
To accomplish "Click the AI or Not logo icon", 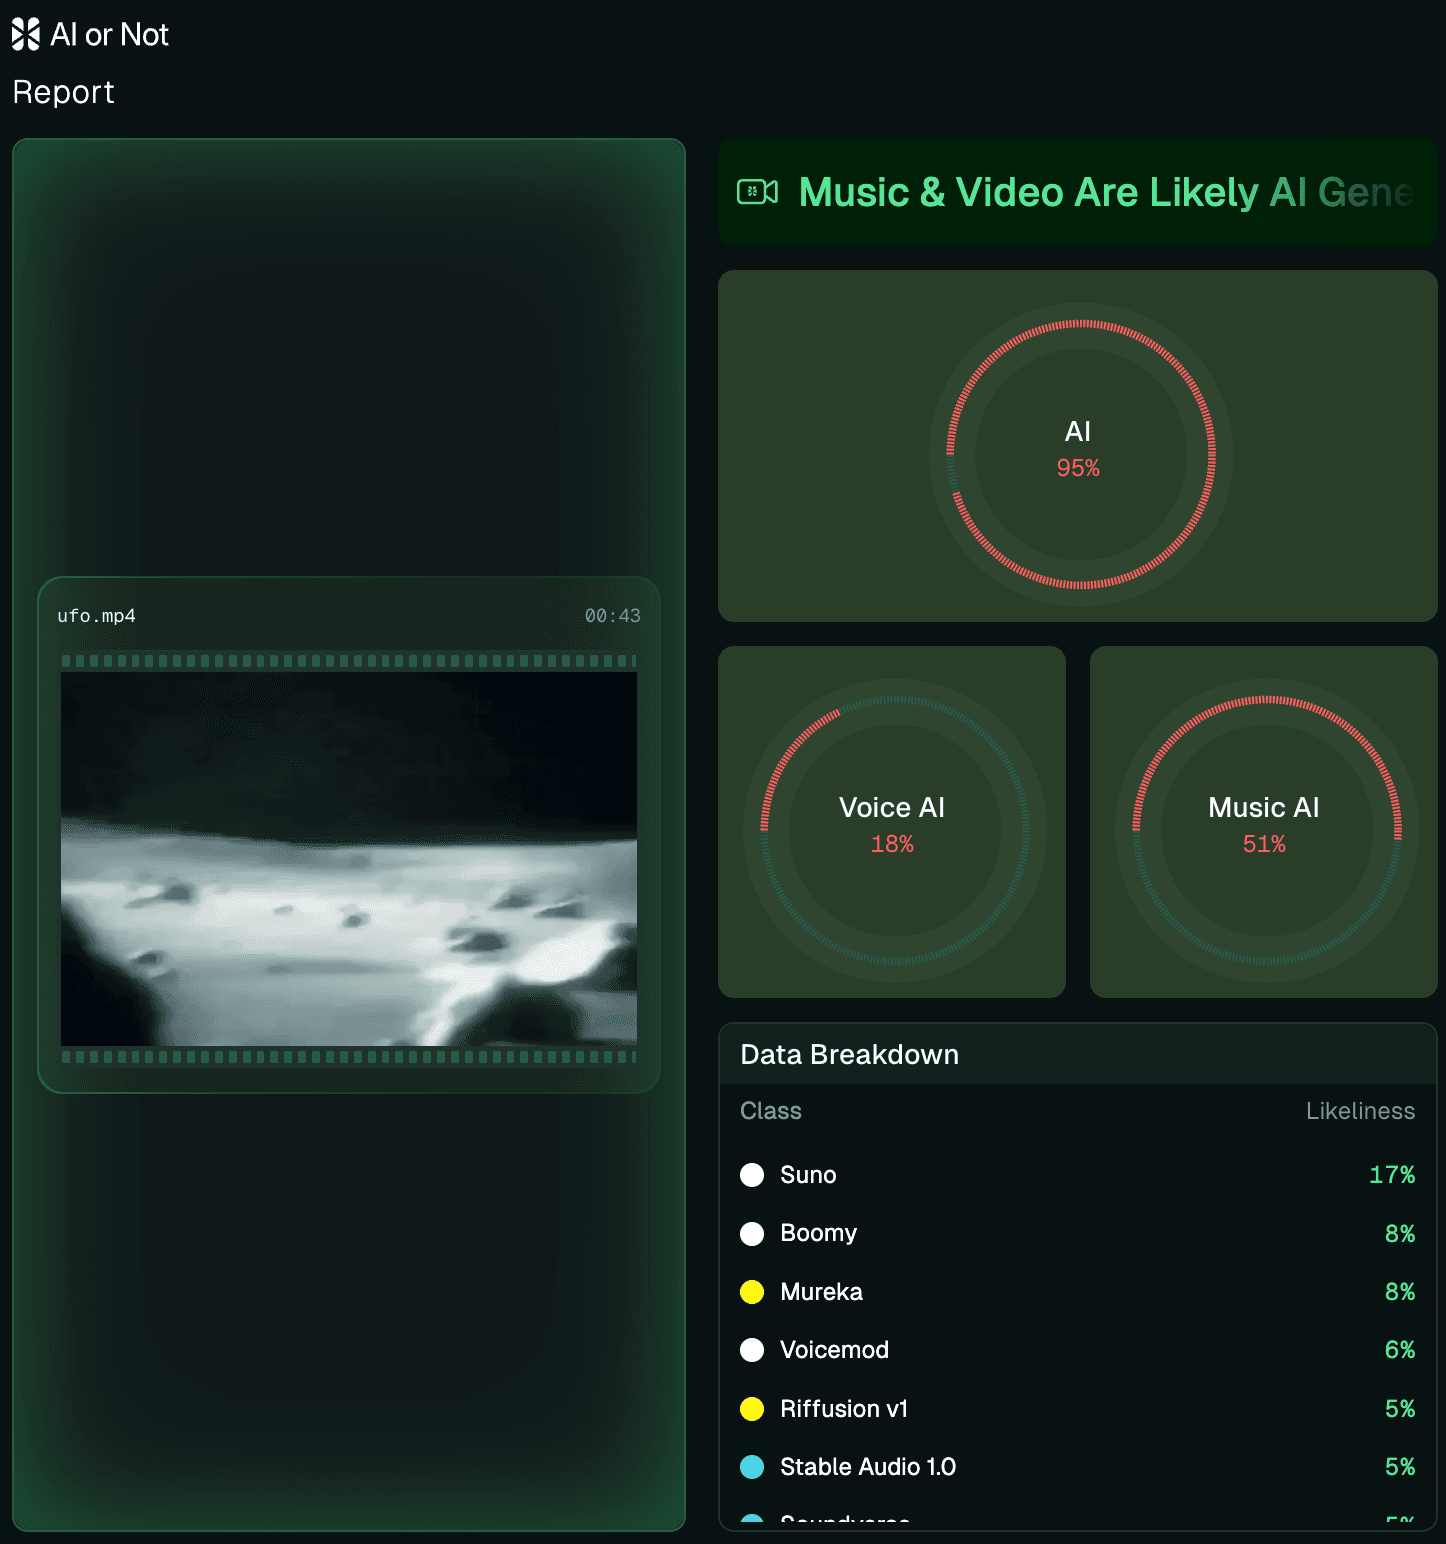I will (26, 34).
